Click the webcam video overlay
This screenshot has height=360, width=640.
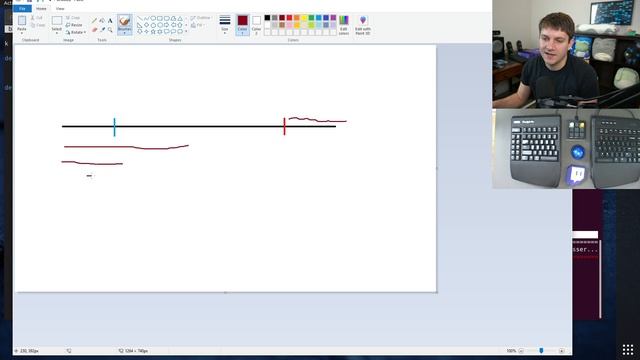[566, 54]
